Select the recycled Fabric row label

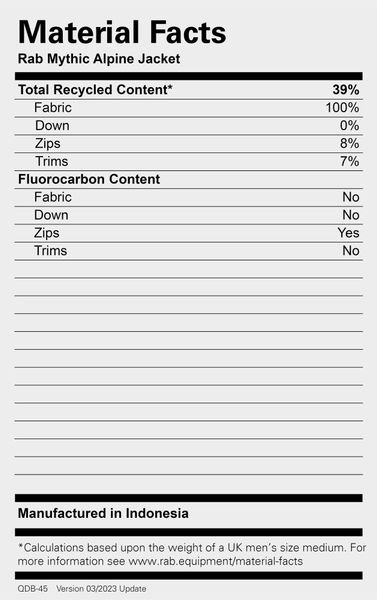(53, 108)
